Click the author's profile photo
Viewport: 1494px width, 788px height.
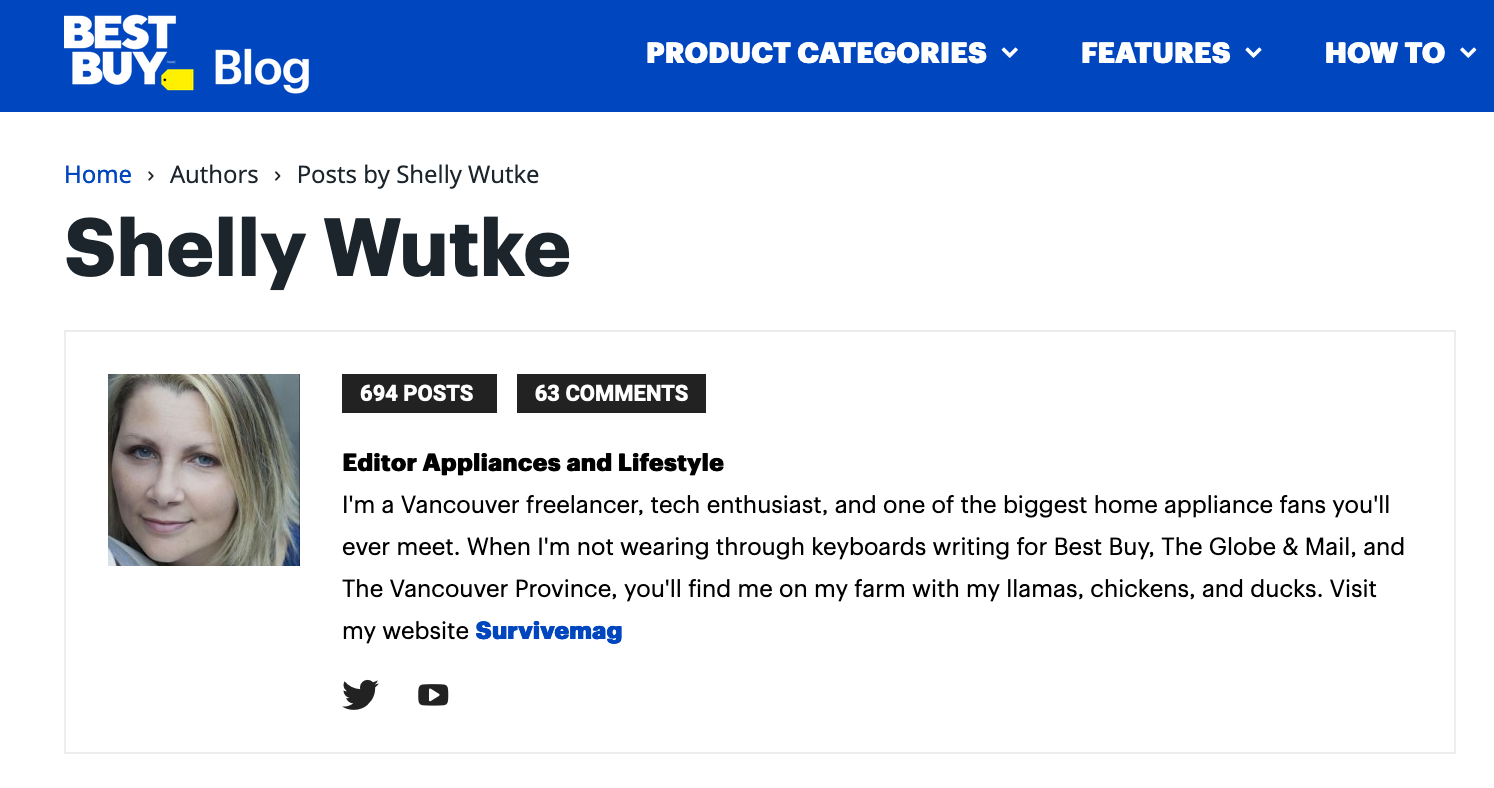point(204,470)
